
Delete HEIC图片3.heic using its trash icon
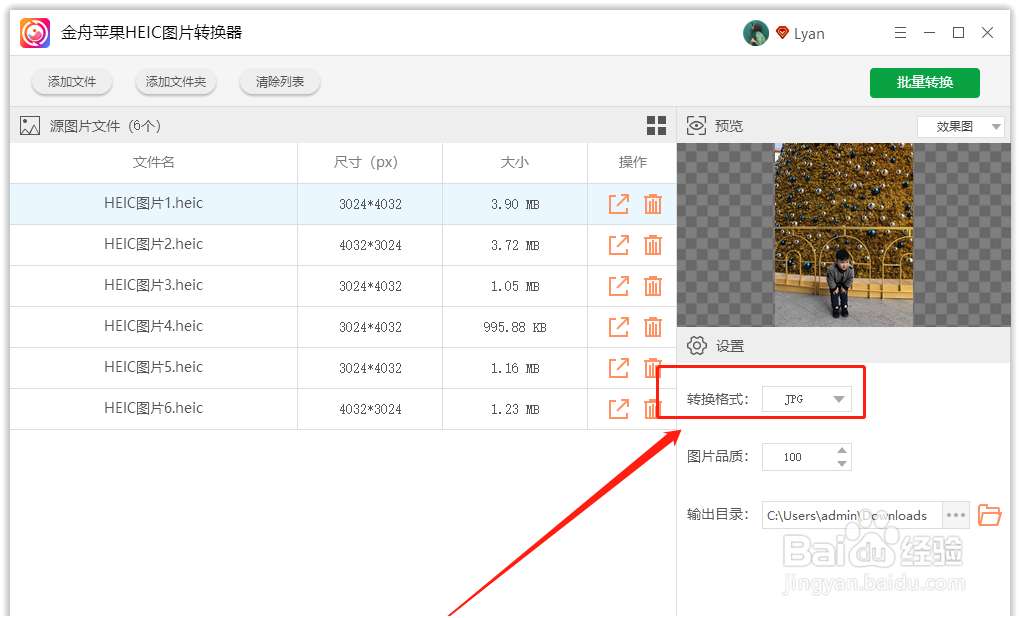(x=653, y=285)
